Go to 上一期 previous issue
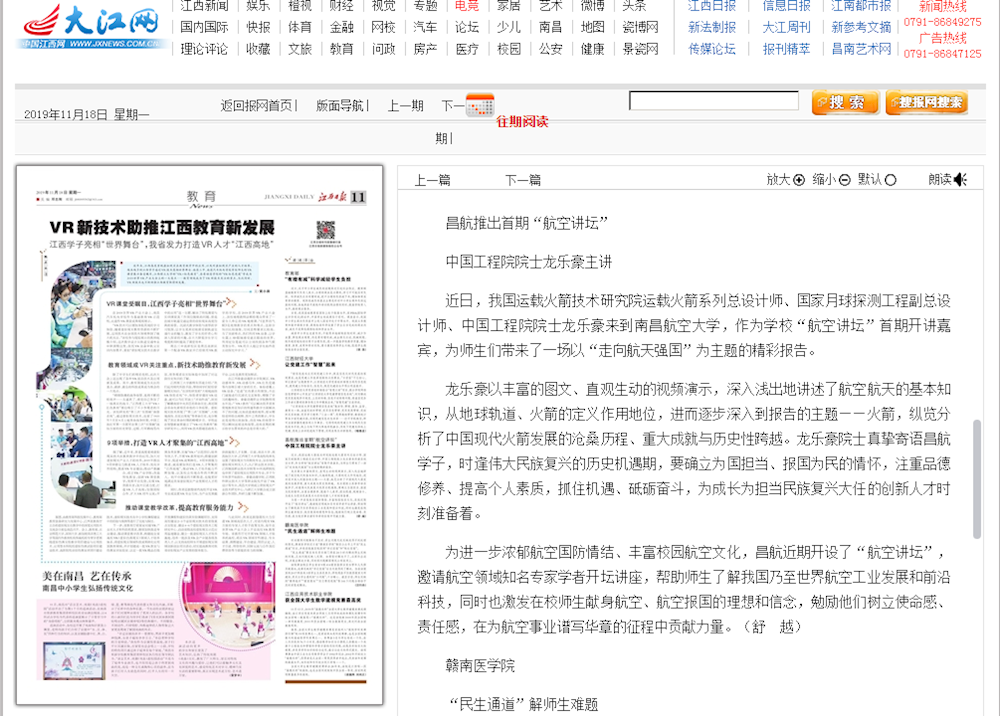Screen dimensions: 1000x716 click(405, 106)
